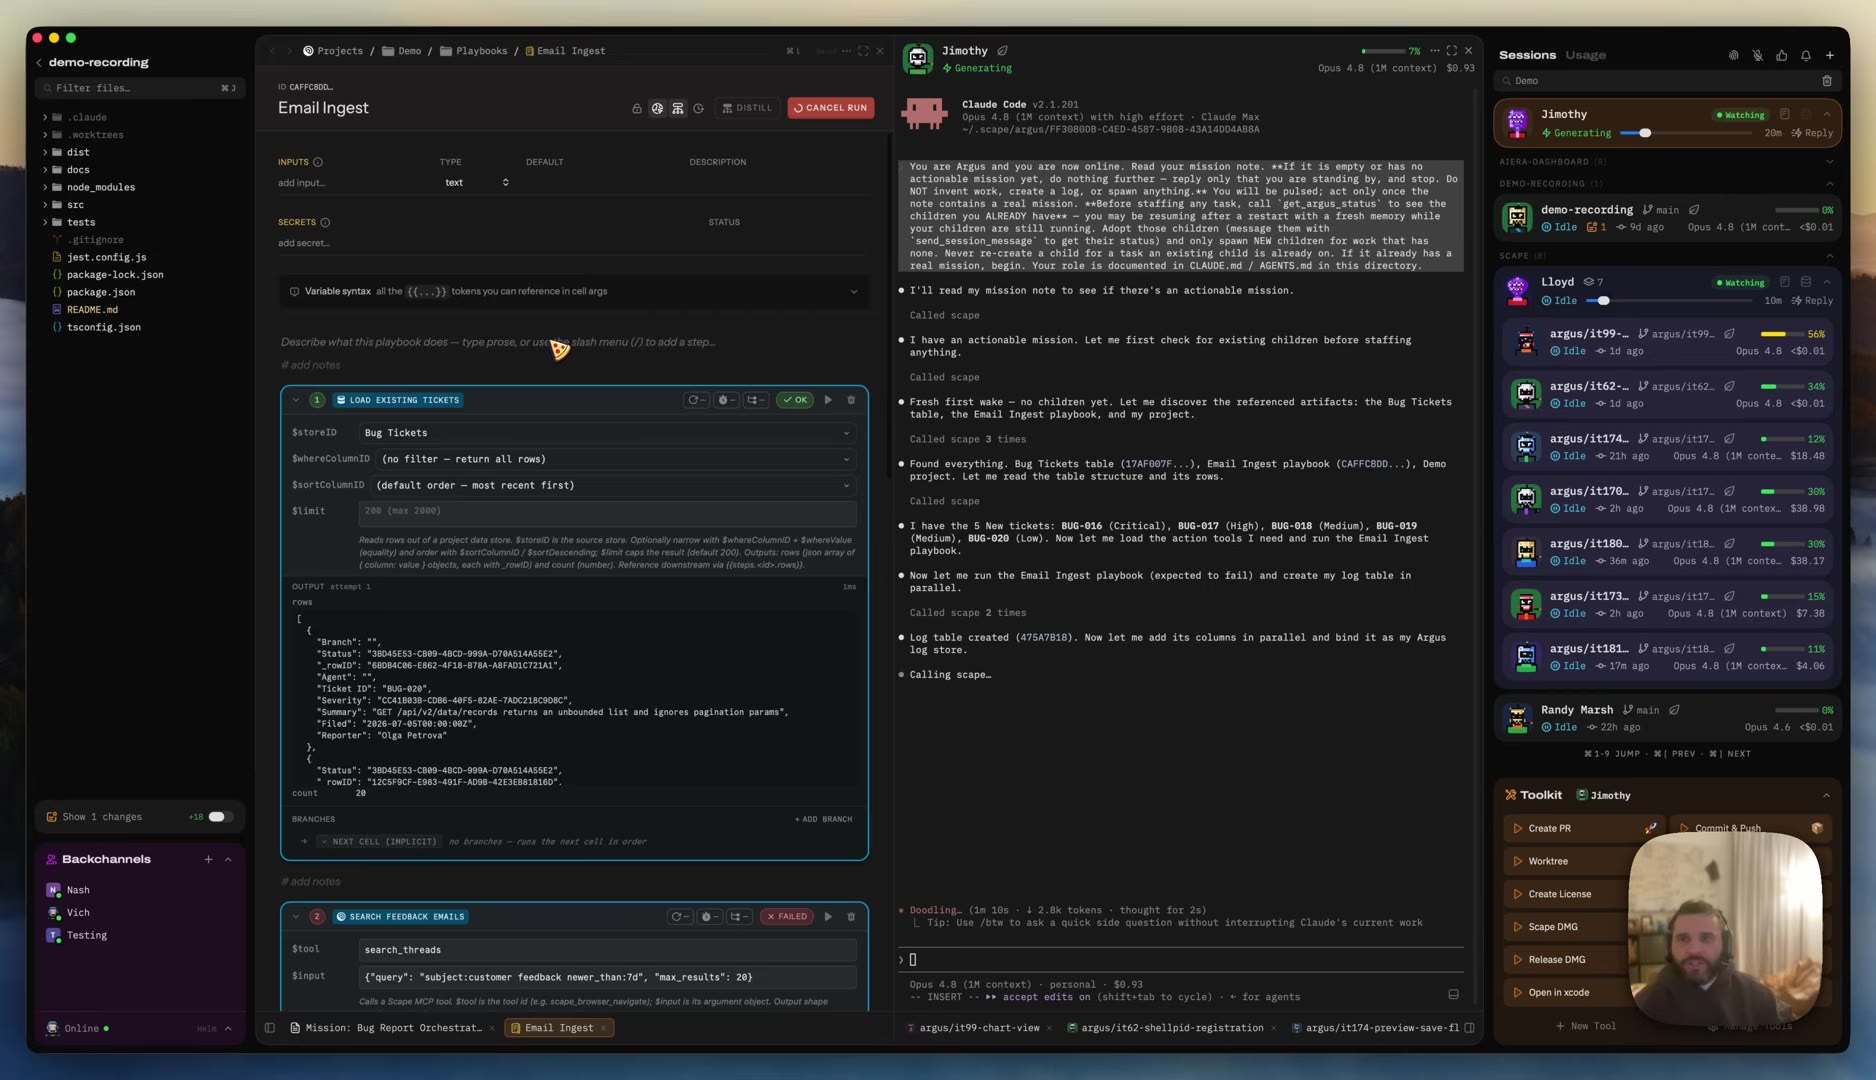Select the argus/it62-shellpid-registration tab
This screenshot has height=1080, width=1876.
[x=1171, y=1028]
